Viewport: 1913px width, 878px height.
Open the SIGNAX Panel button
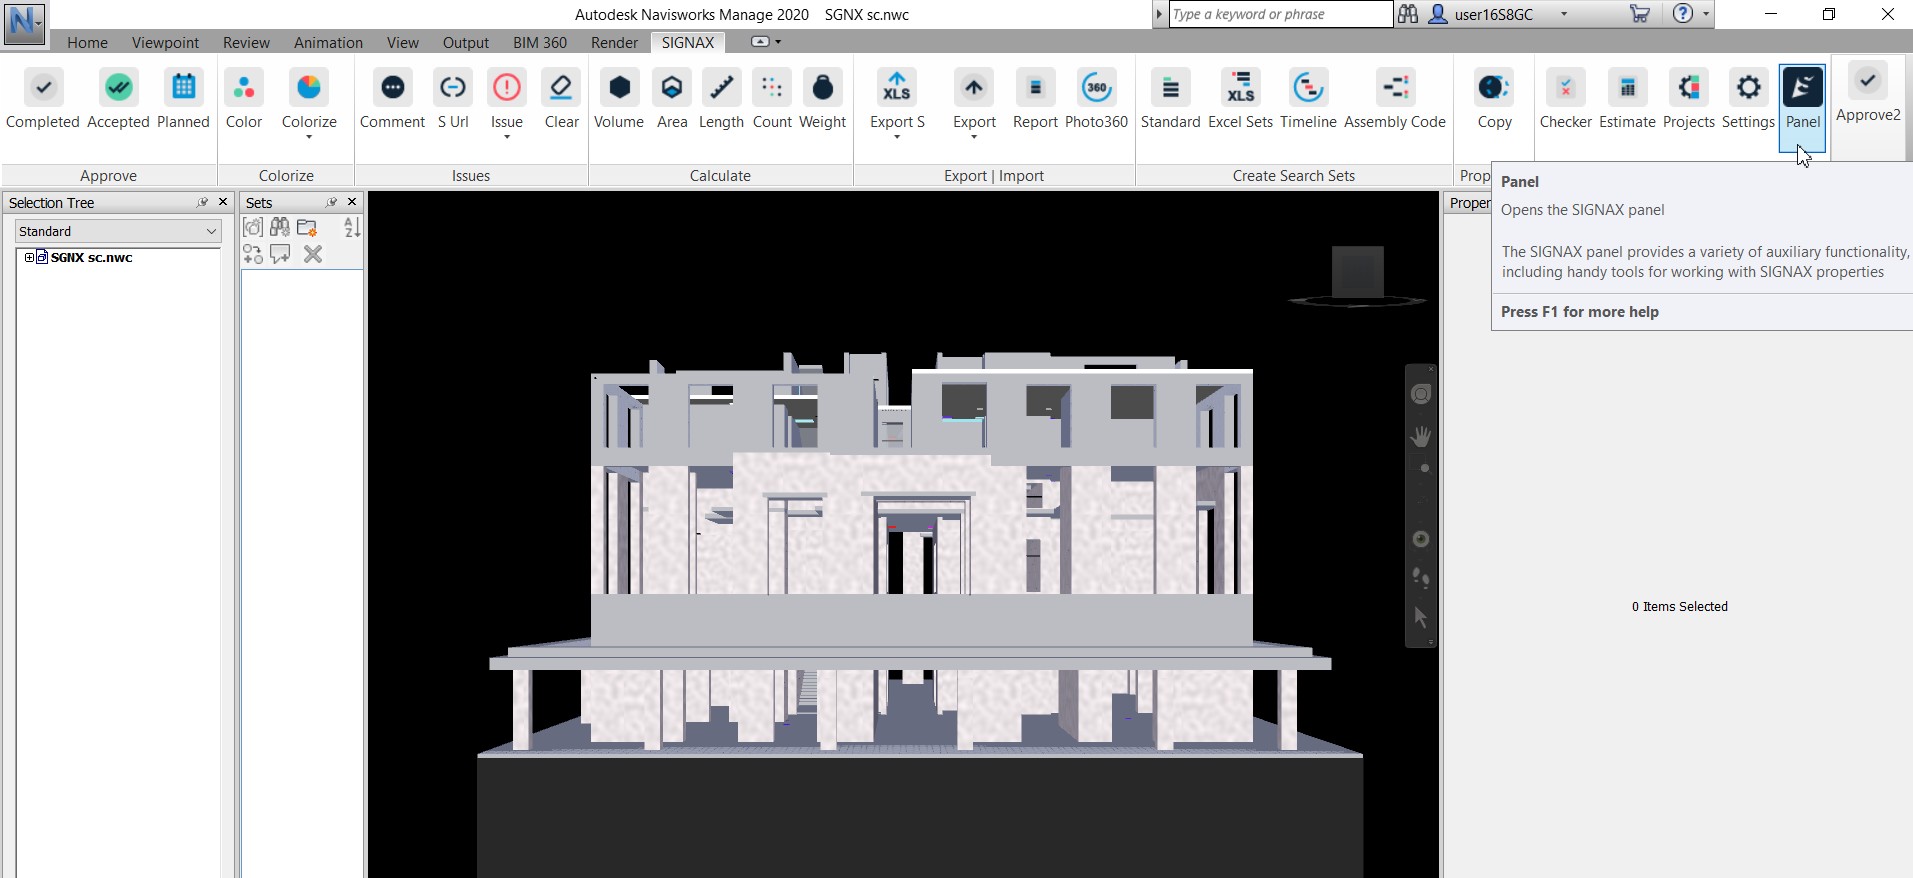(x=1803, y=108)
